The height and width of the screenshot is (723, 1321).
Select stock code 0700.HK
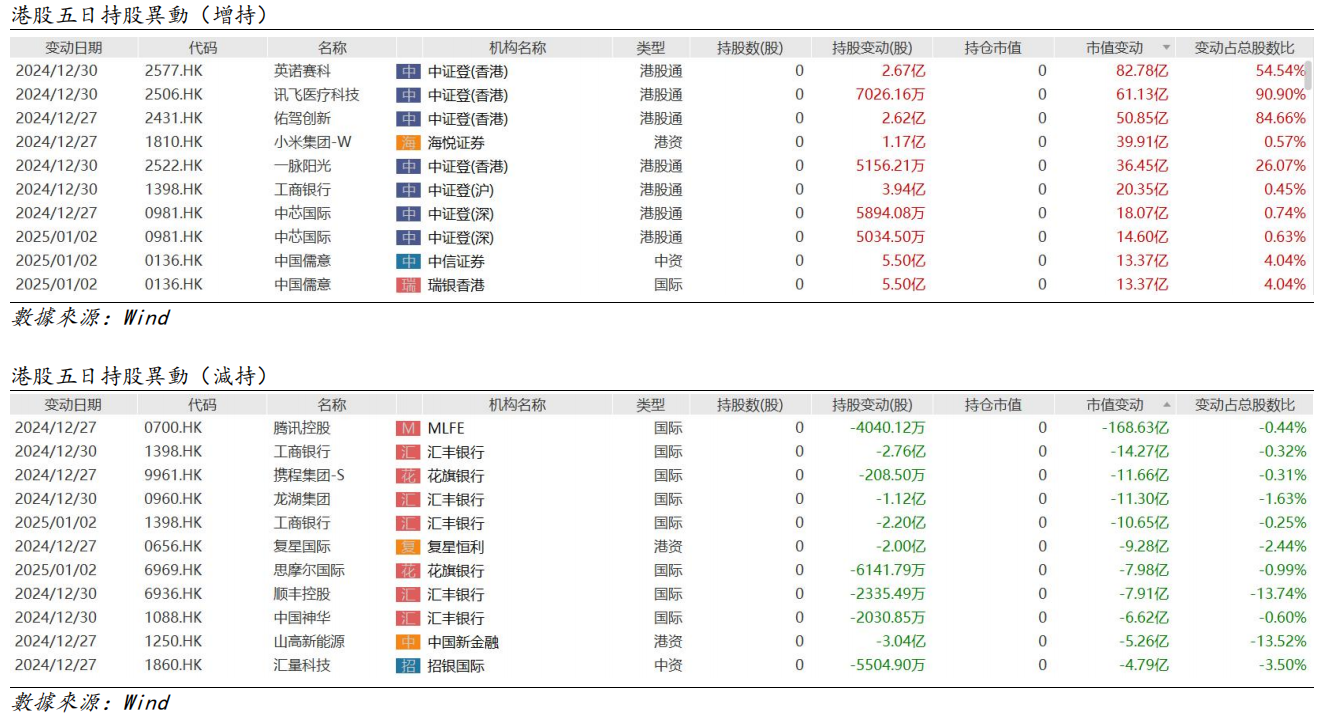point(173,428)
